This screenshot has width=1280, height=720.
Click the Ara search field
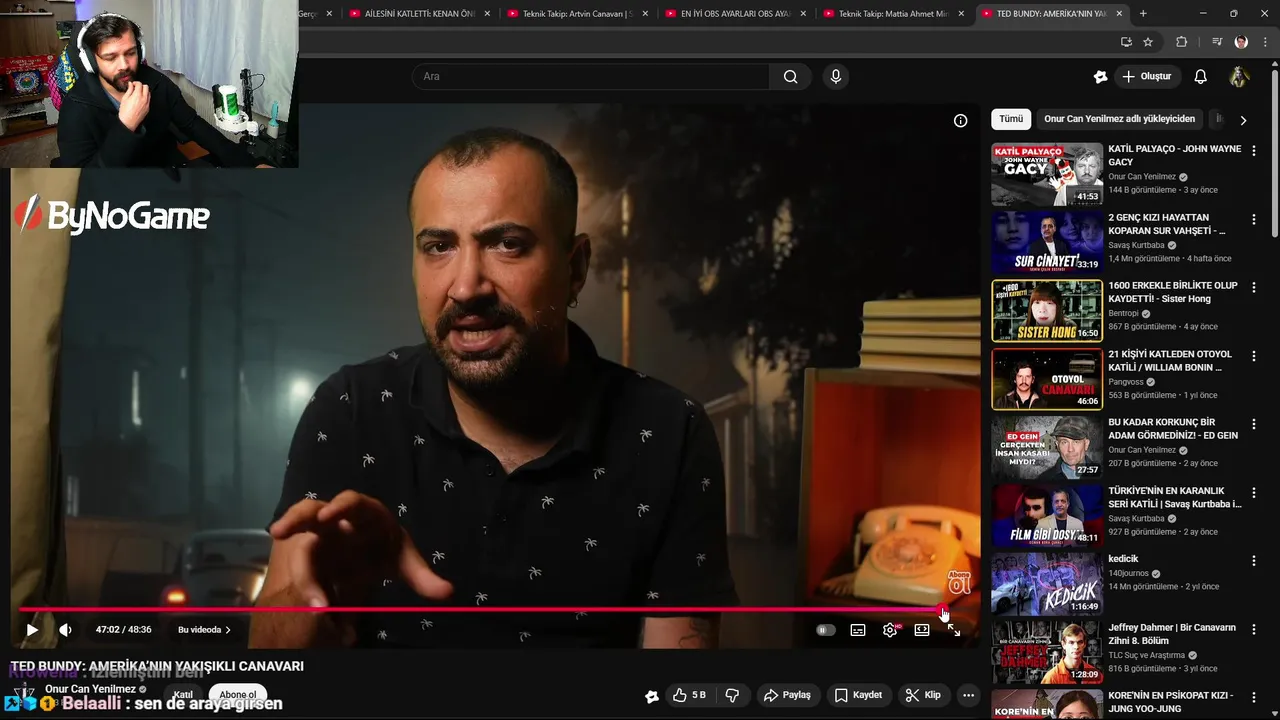tap(590, 76)
